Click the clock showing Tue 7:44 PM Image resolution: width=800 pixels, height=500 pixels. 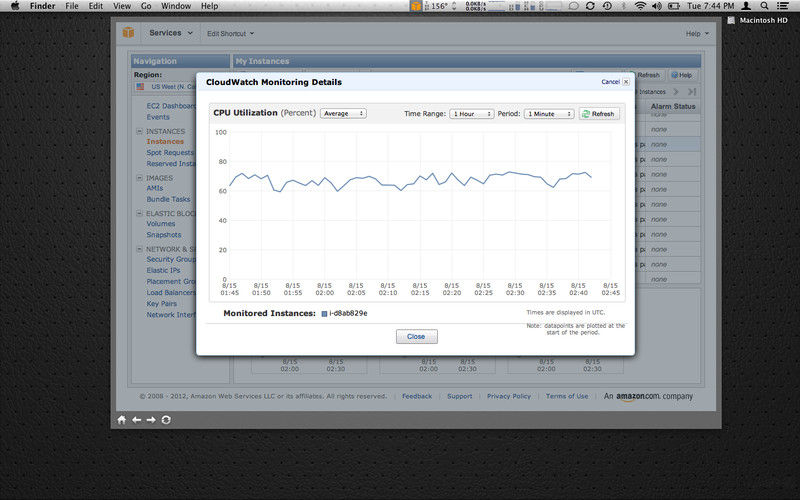[x=711, y=6]
